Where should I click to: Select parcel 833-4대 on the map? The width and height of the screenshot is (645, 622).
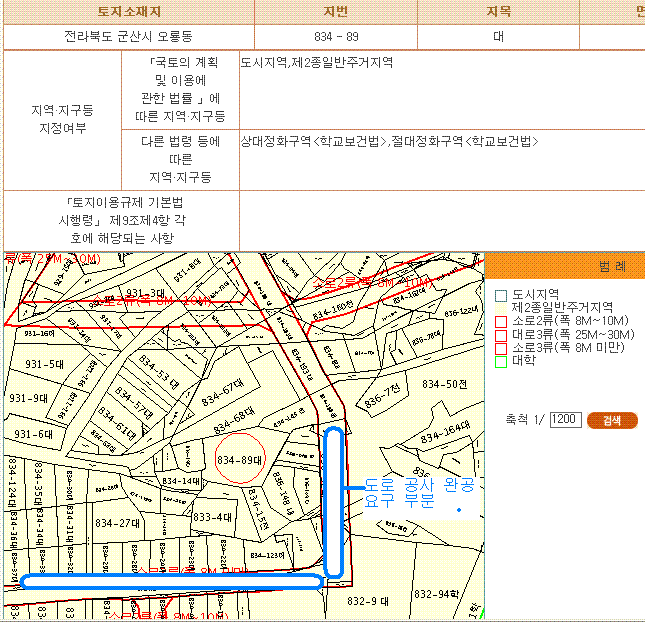tap(212, 517)
